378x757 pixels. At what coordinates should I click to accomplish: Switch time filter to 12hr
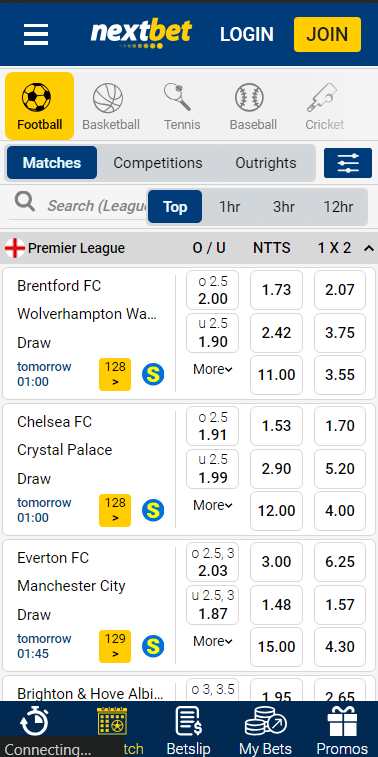pos(338,207)
